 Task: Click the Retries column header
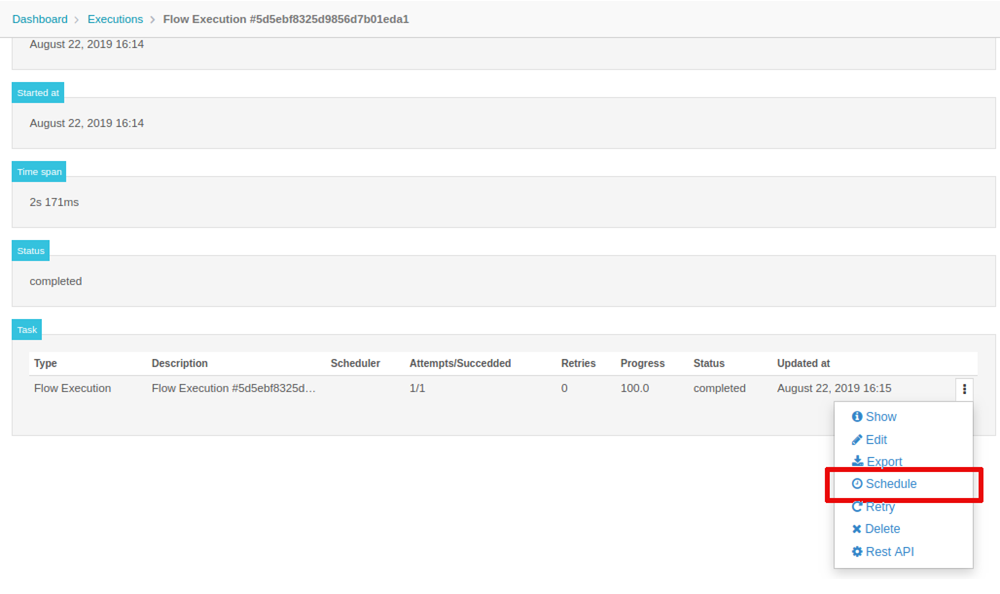[x=578, y=363]
